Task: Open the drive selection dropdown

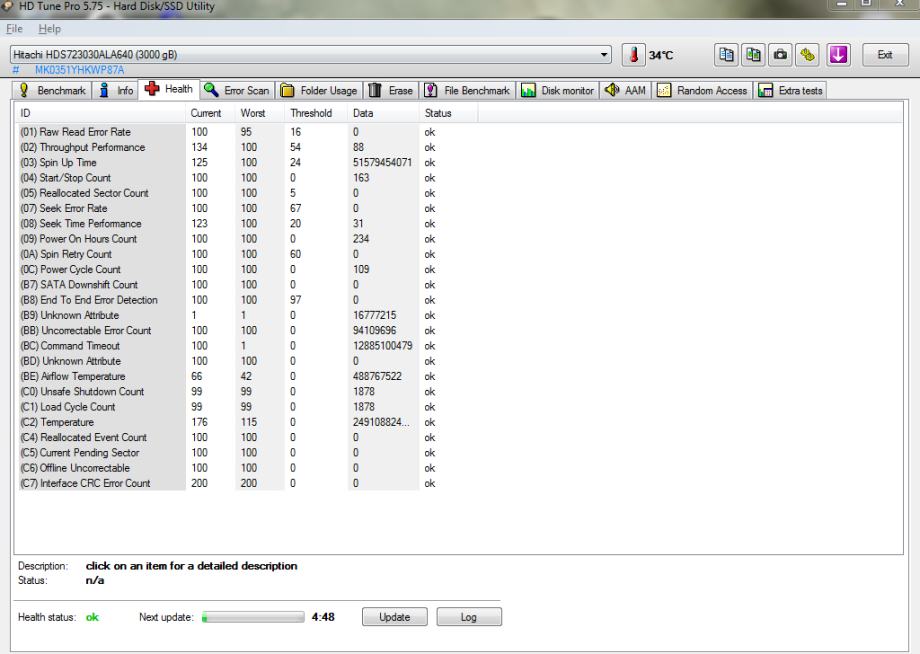Action: (604, 55)
